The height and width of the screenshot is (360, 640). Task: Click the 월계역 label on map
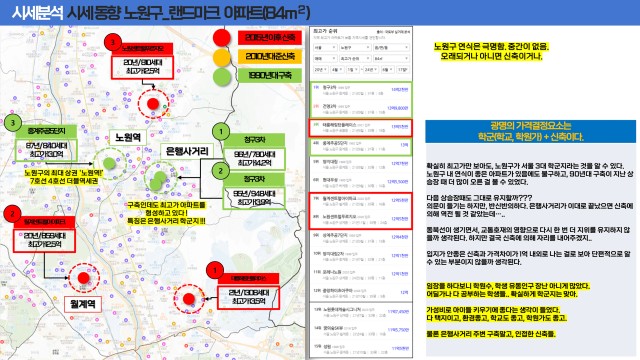(x=83, y=304)
